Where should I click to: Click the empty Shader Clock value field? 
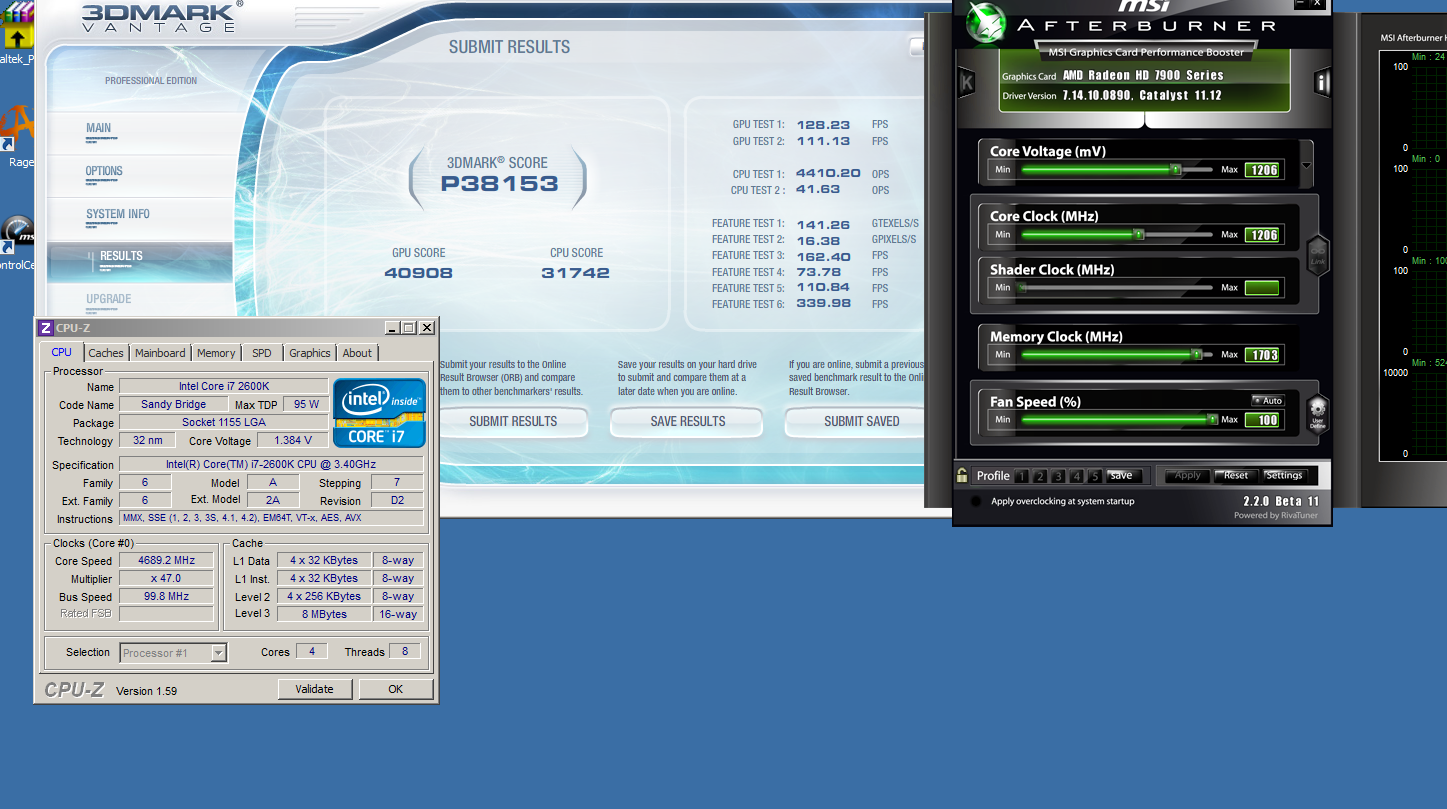pos(1262,288)
